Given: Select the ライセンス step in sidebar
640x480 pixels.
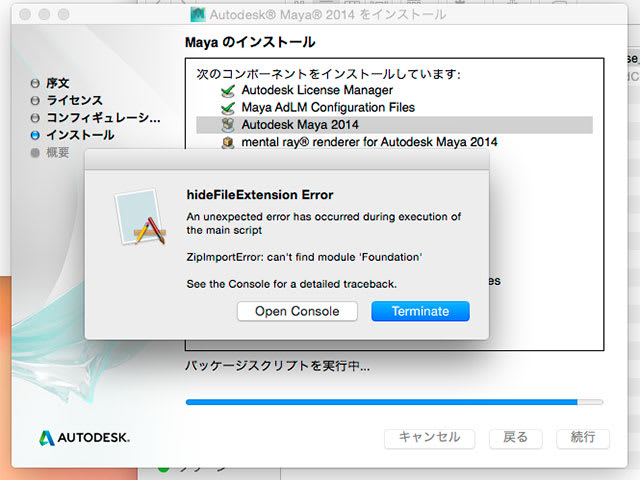Looking at the screenshot, I should (74, 100).
